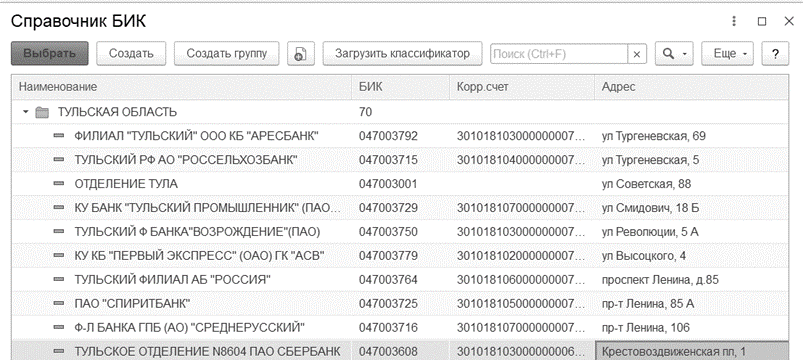The image size is (803, 360).
Task: Click Загрузить классификатор button
Action: pyautogui.click(x=402, y=53)
